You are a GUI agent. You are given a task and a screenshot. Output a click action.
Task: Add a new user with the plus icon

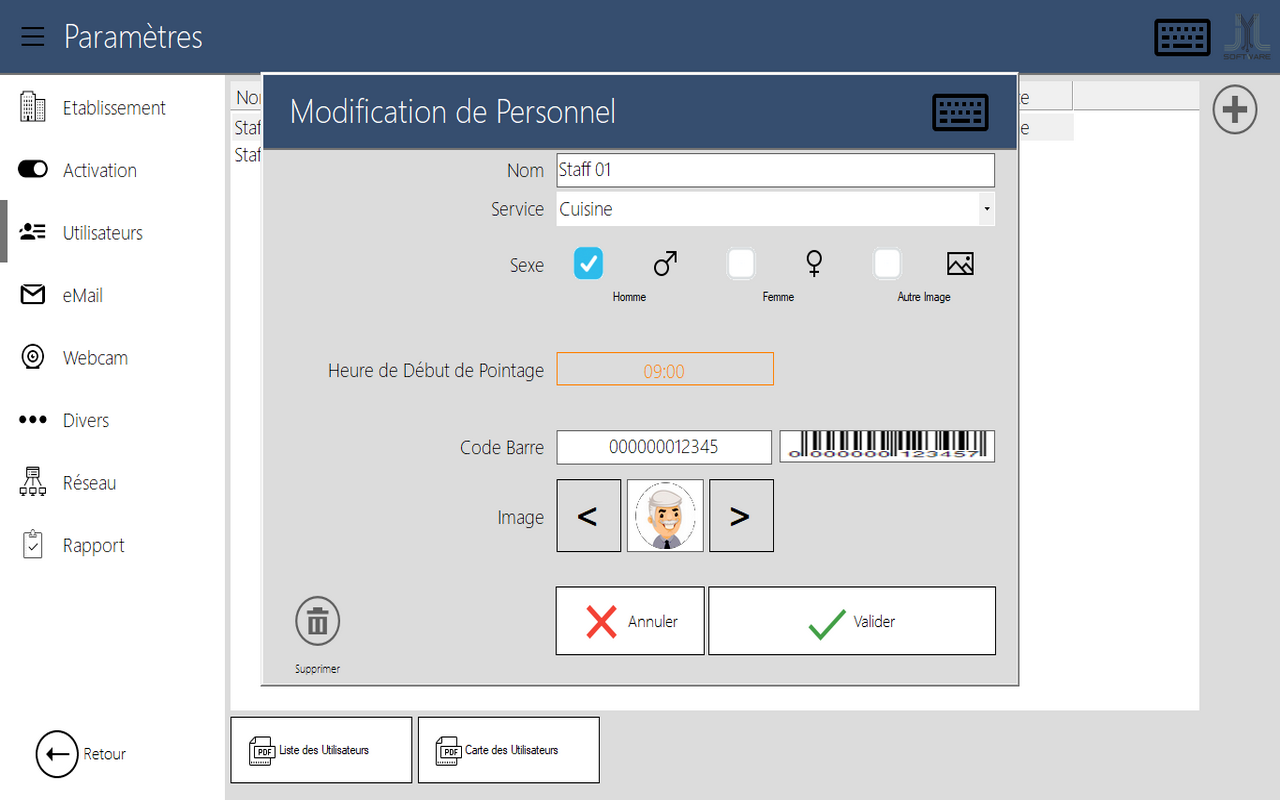[1235, 109]
